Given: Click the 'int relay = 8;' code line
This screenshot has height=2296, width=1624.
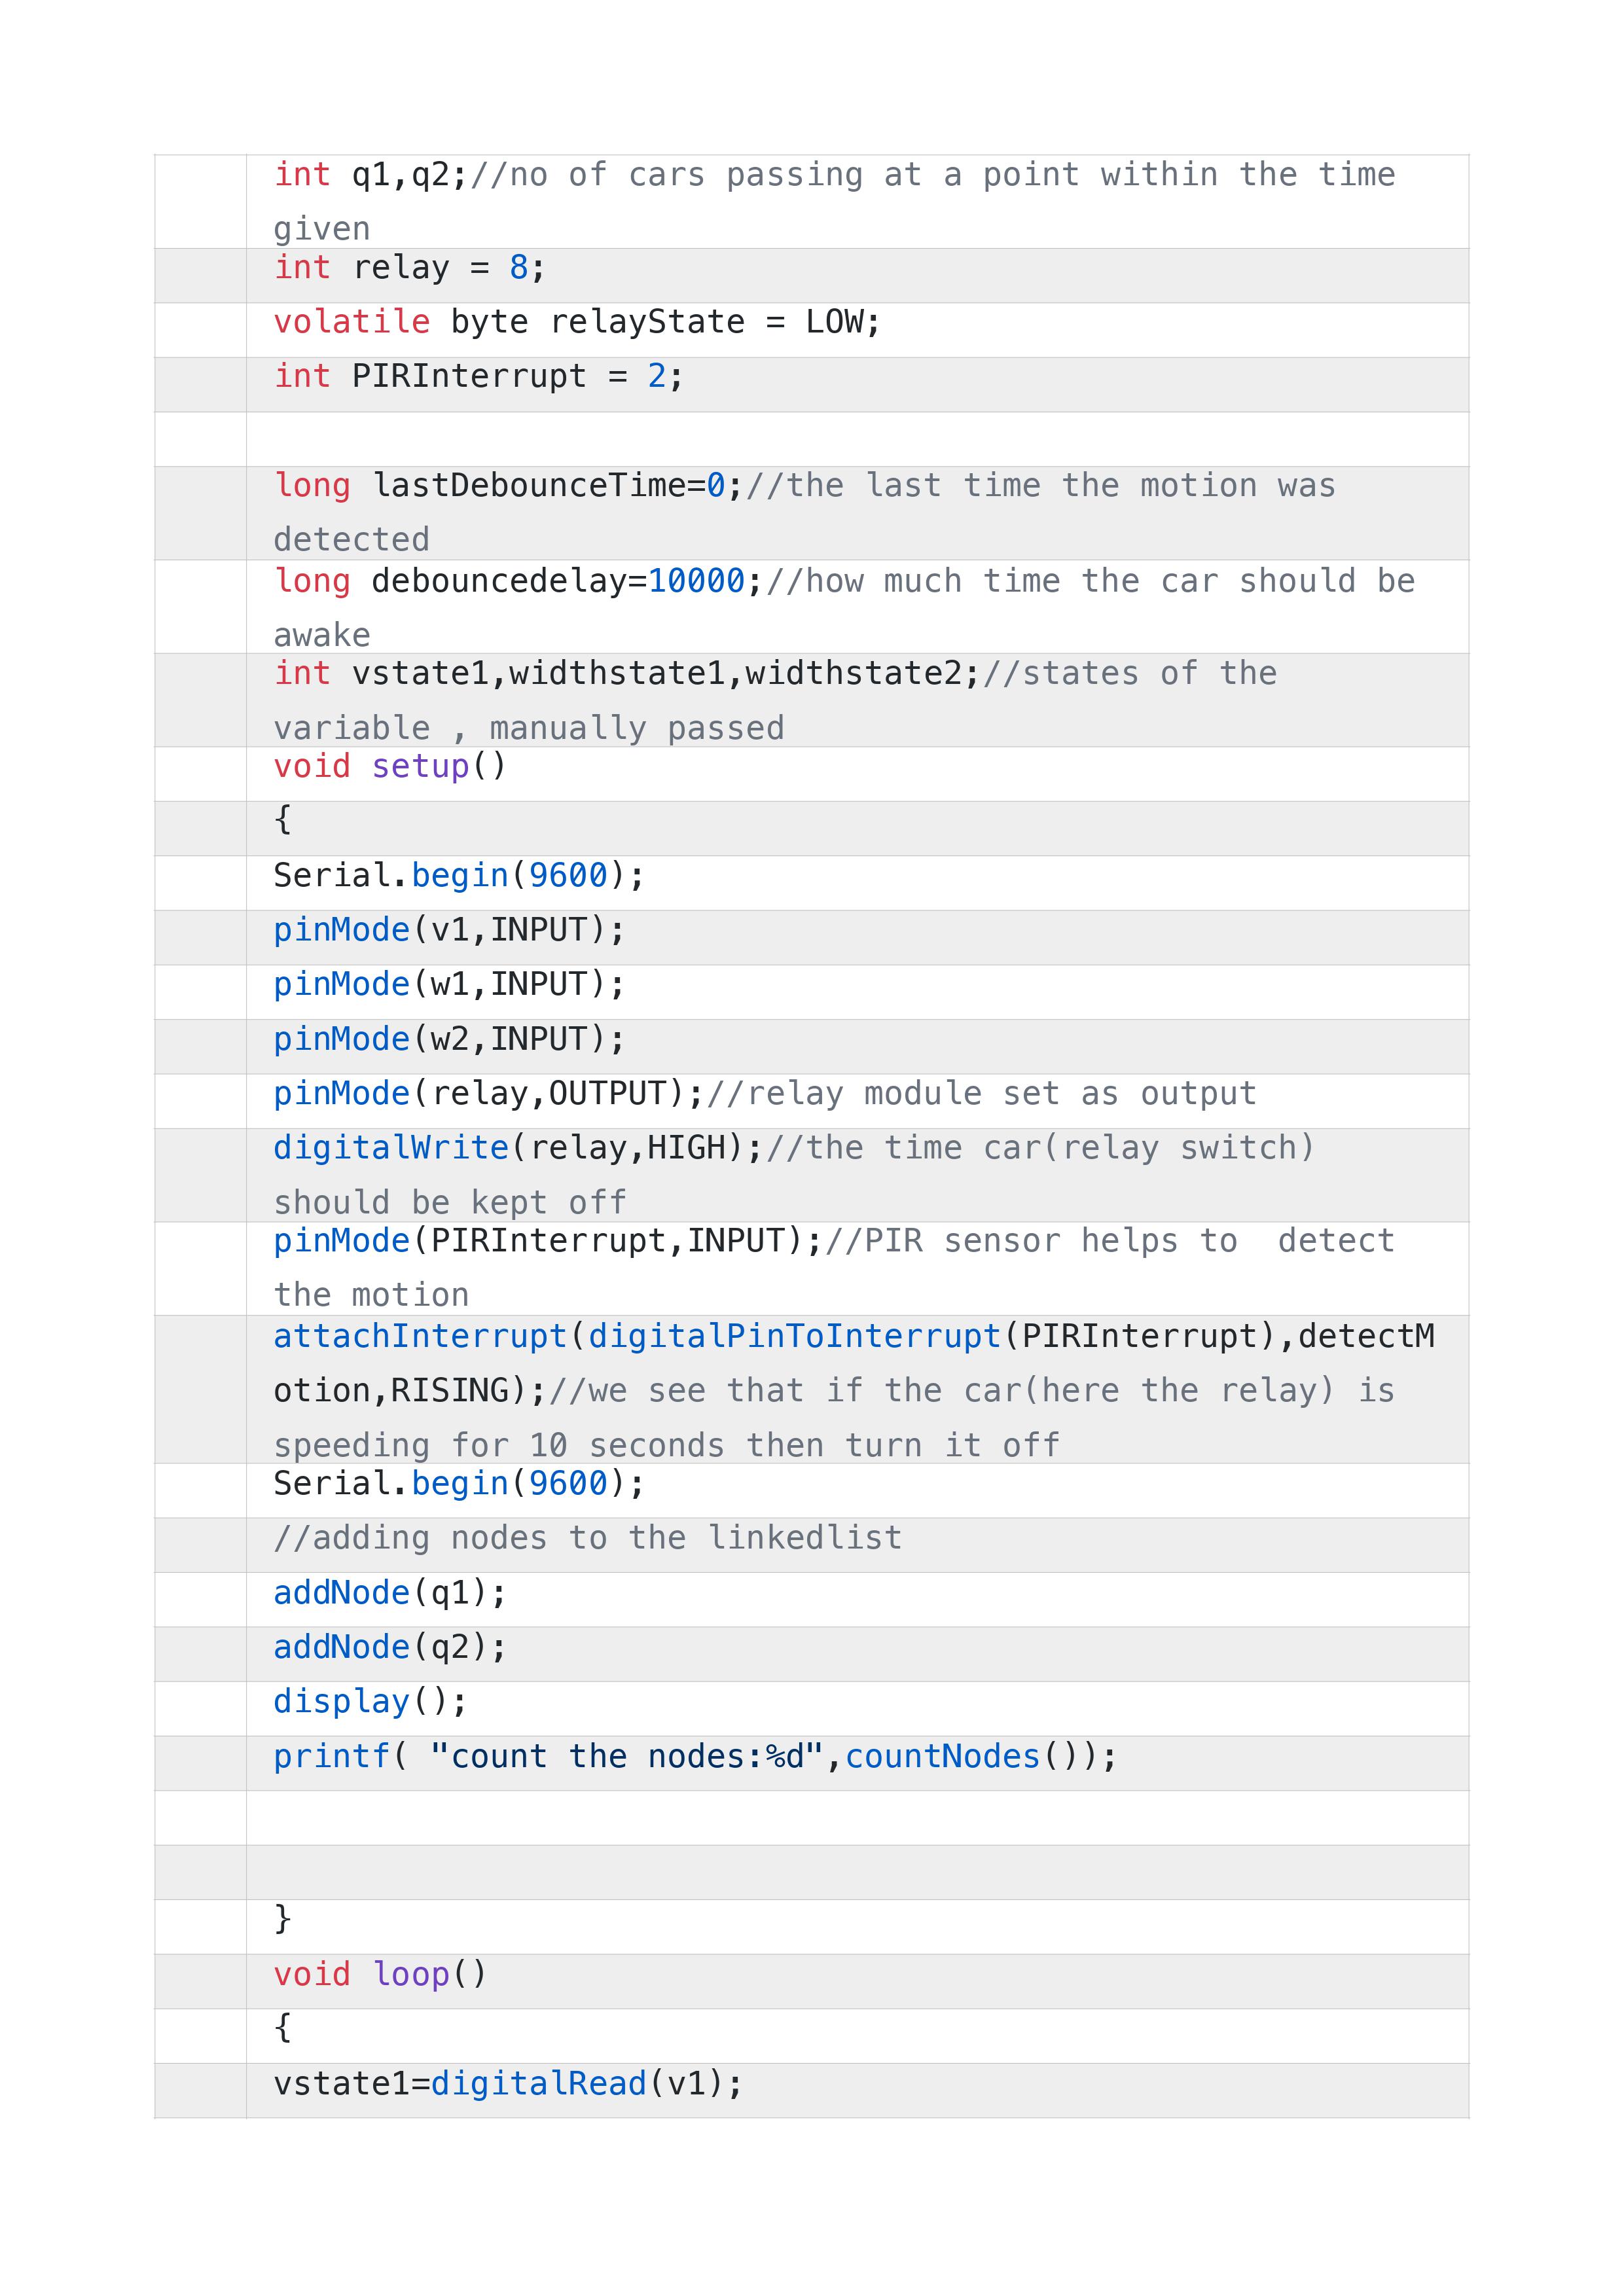Looking at the screenshot, I should point(410,268).
